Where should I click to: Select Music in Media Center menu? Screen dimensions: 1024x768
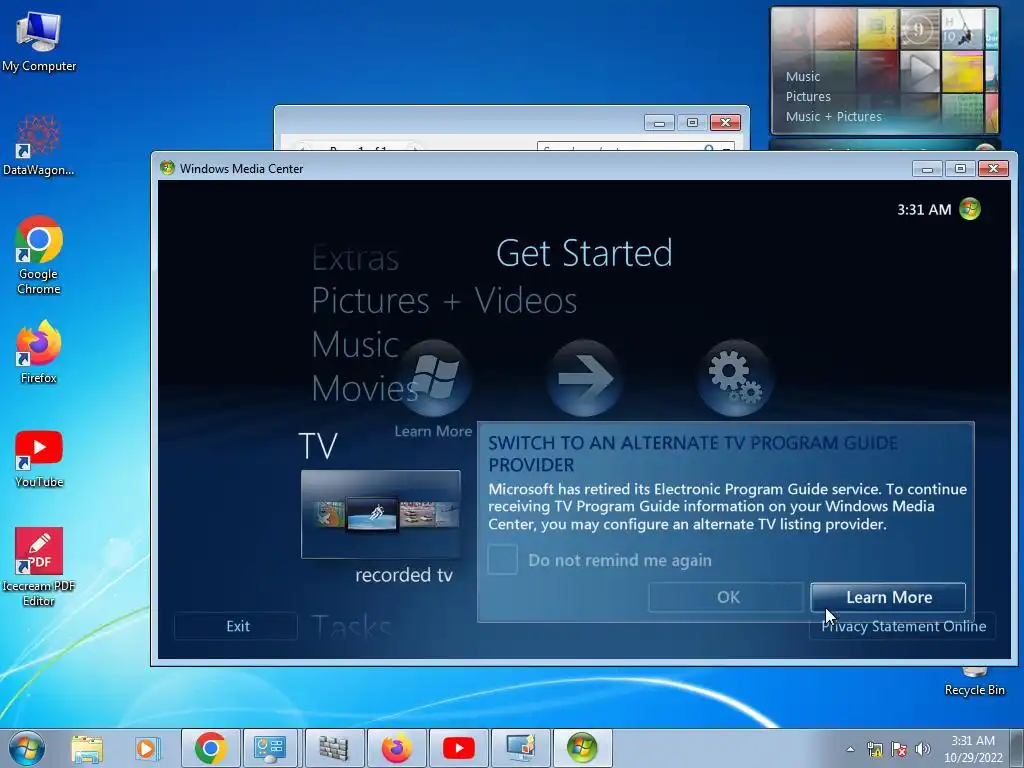tap(355, 344)
